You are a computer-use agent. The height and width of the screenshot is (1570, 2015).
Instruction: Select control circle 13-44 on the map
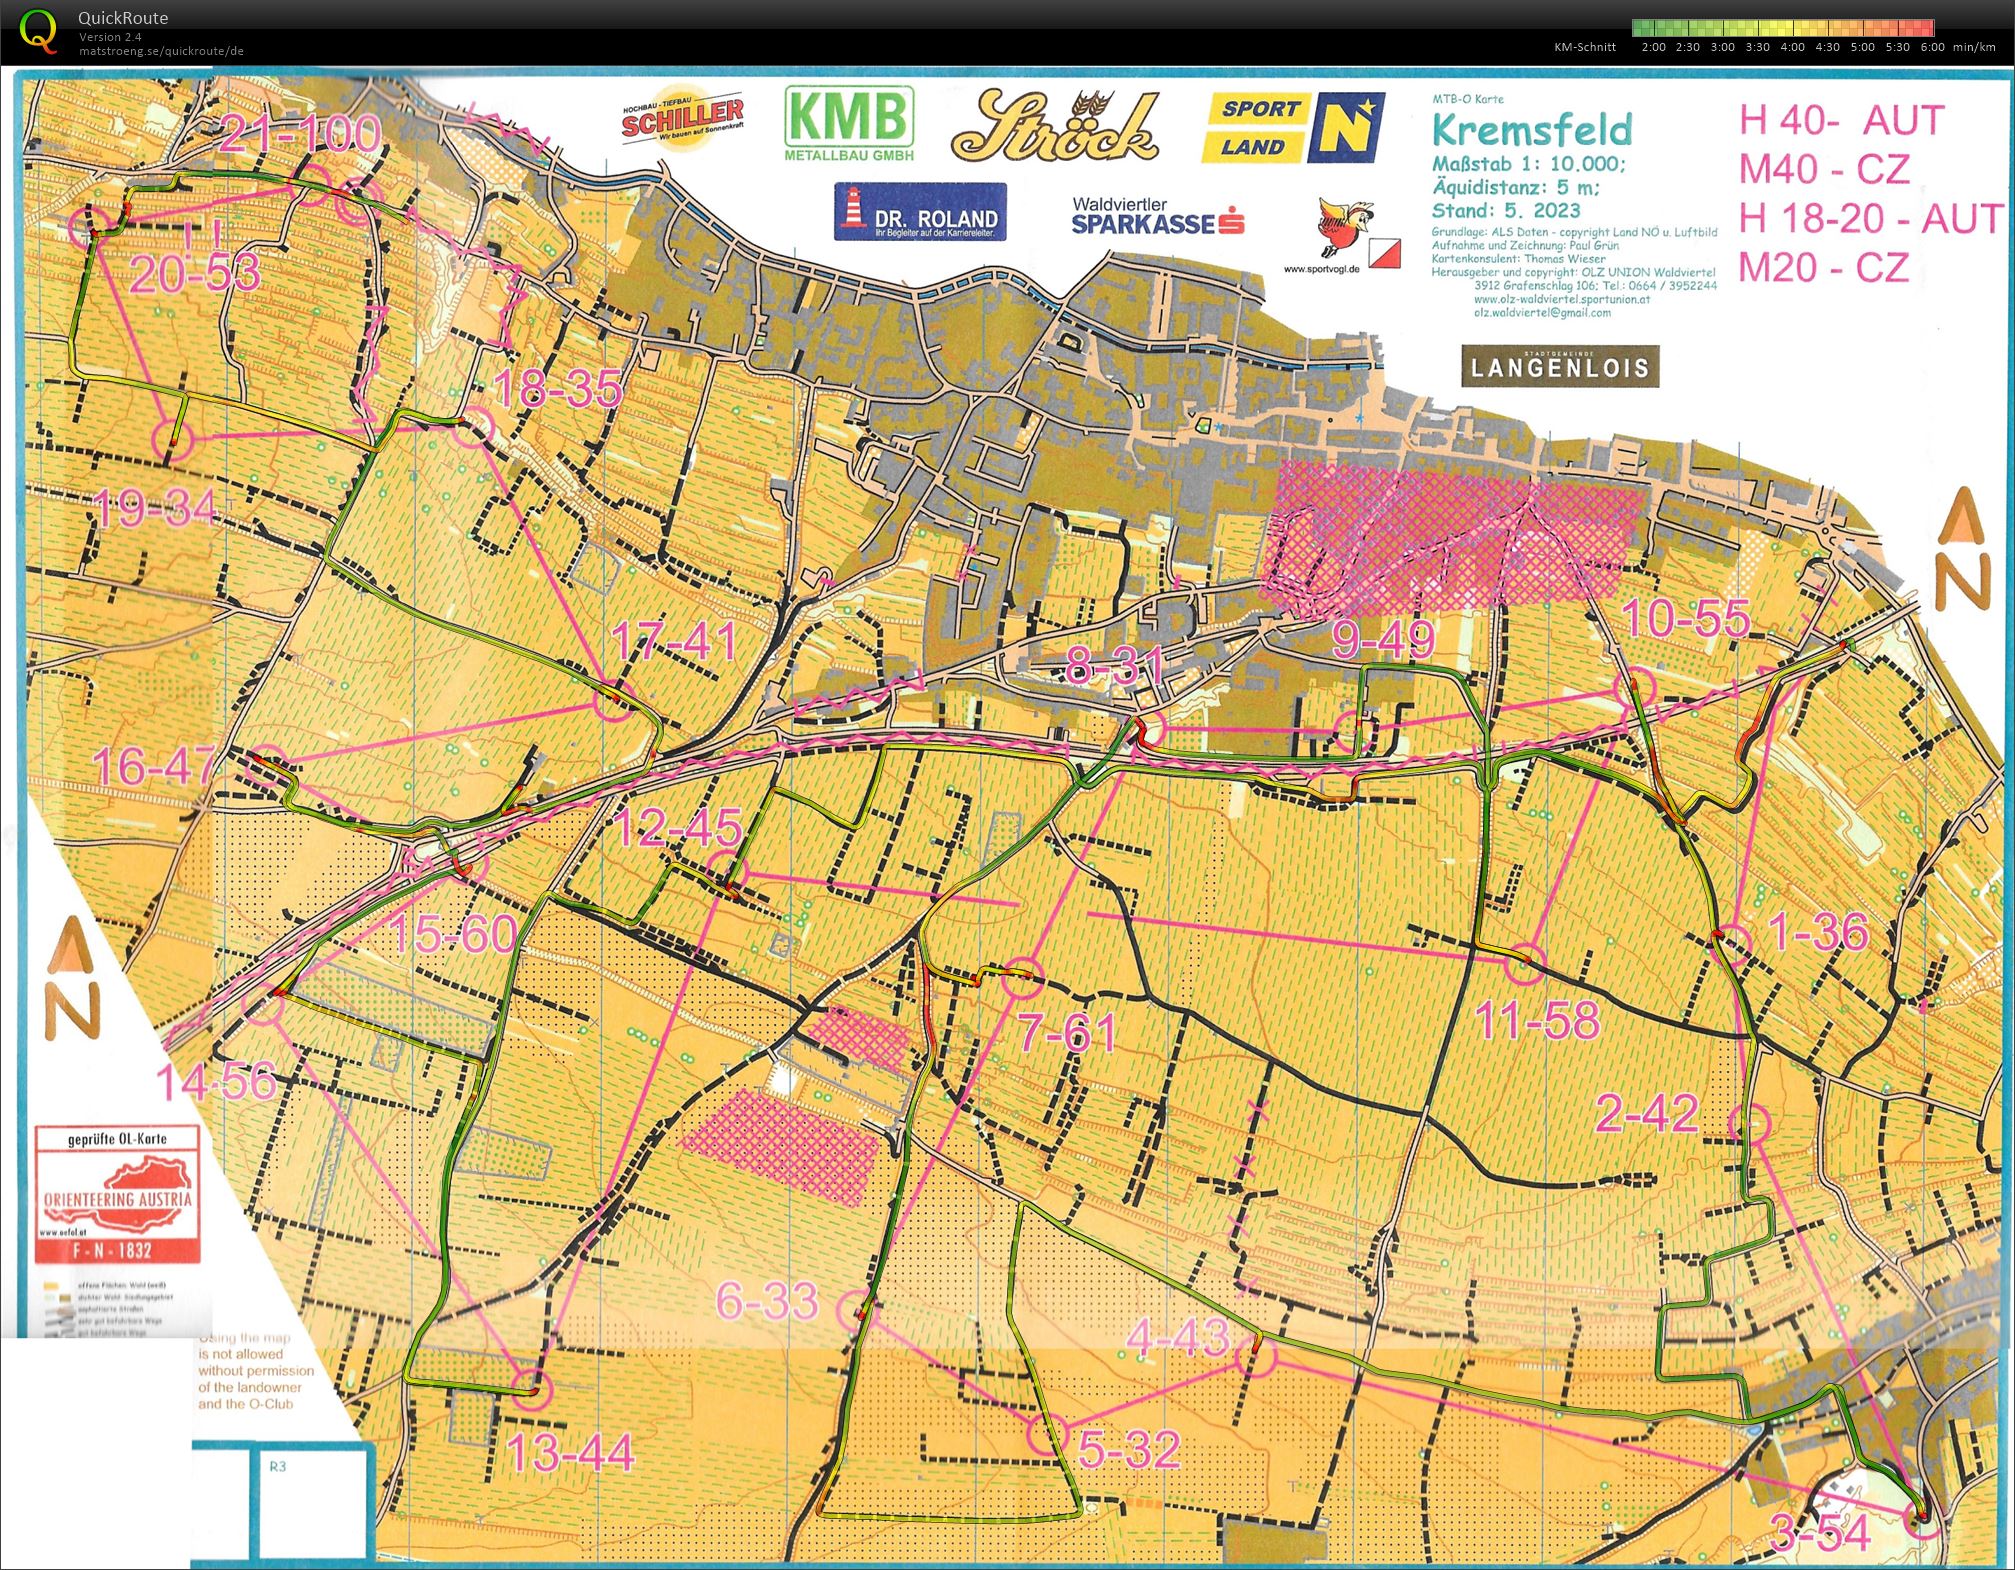(532, 1389)
